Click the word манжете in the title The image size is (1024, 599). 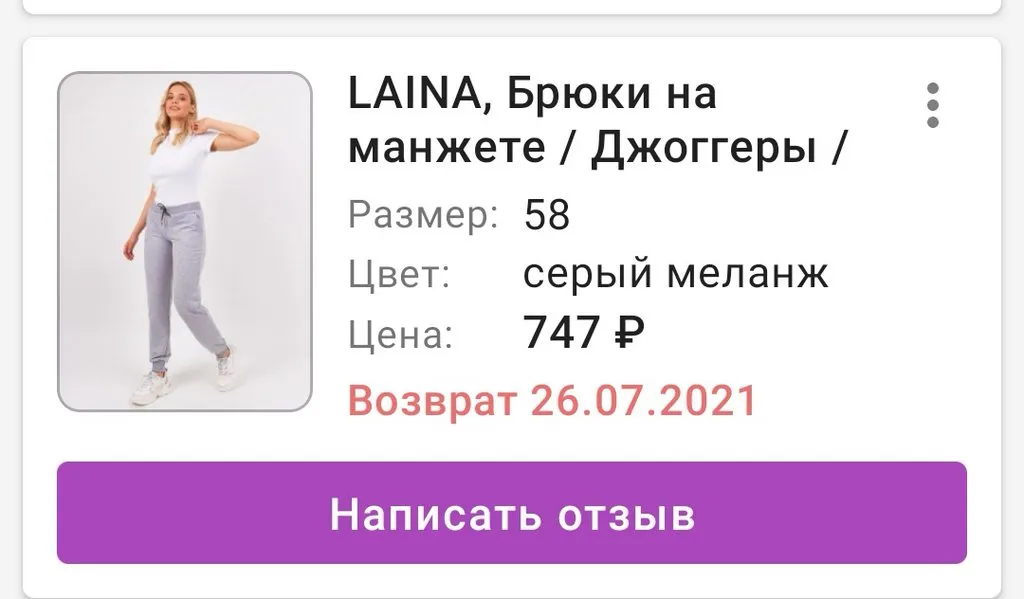(447, 148)
